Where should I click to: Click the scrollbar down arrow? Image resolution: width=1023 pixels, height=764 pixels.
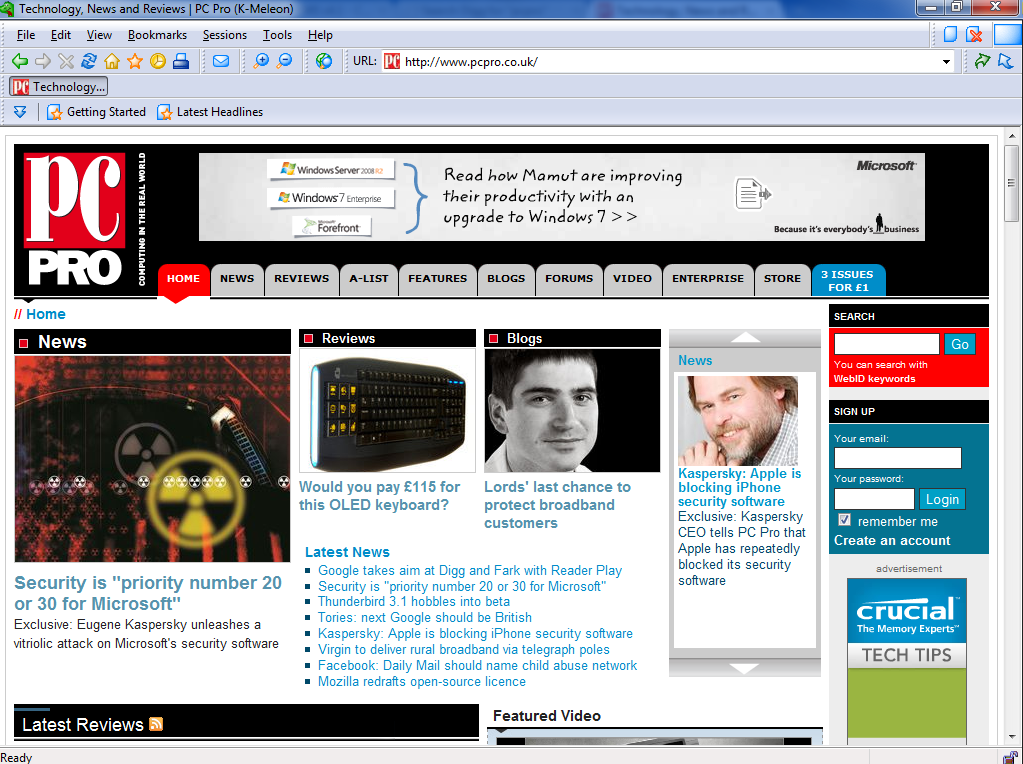tap(1012, 737)
